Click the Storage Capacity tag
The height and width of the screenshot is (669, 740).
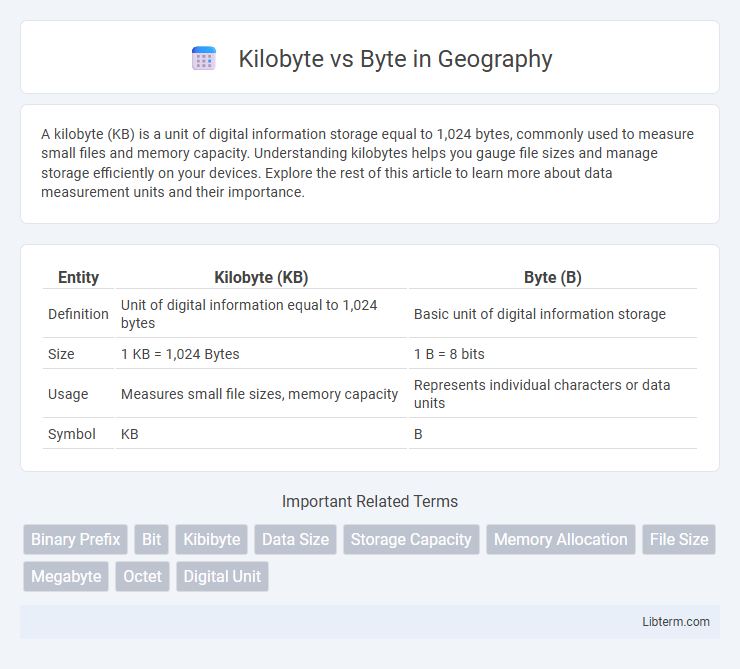click(411, 539)
